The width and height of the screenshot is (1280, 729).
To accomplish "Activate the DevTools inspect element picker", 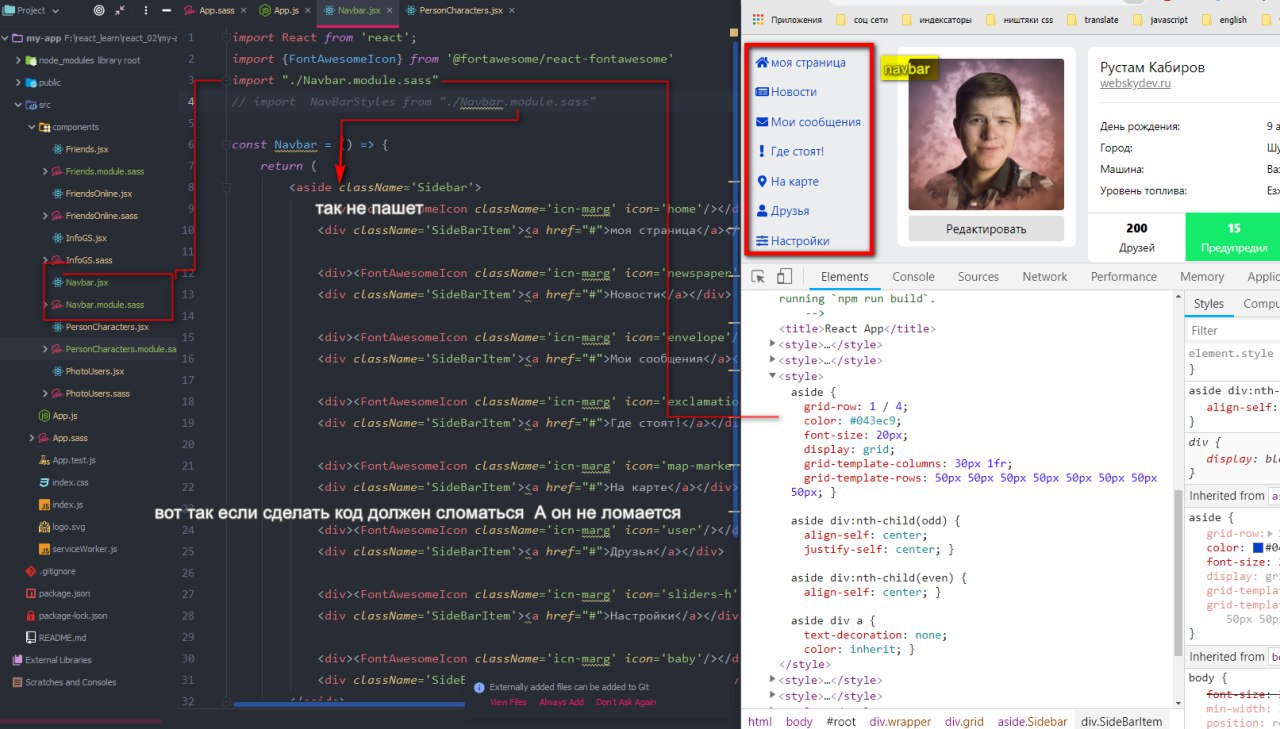I will pyautogui.click(x=758, y=277).
